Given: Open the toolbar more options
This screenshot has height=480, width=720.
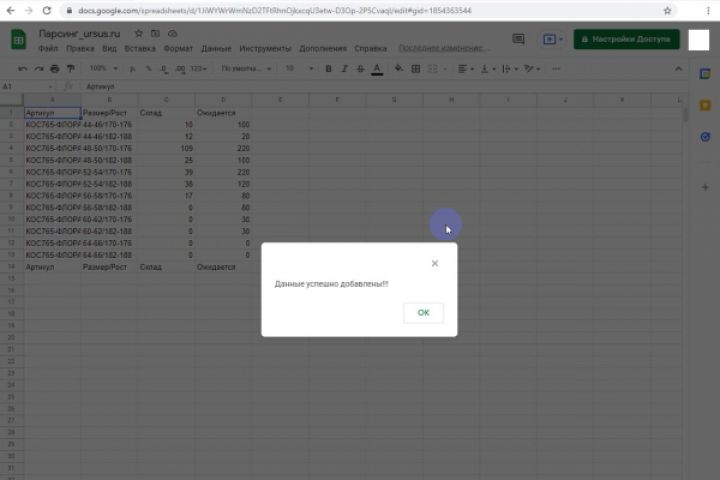Looking at the screenshot, I should pyautogui.click(x=556, y=69).
